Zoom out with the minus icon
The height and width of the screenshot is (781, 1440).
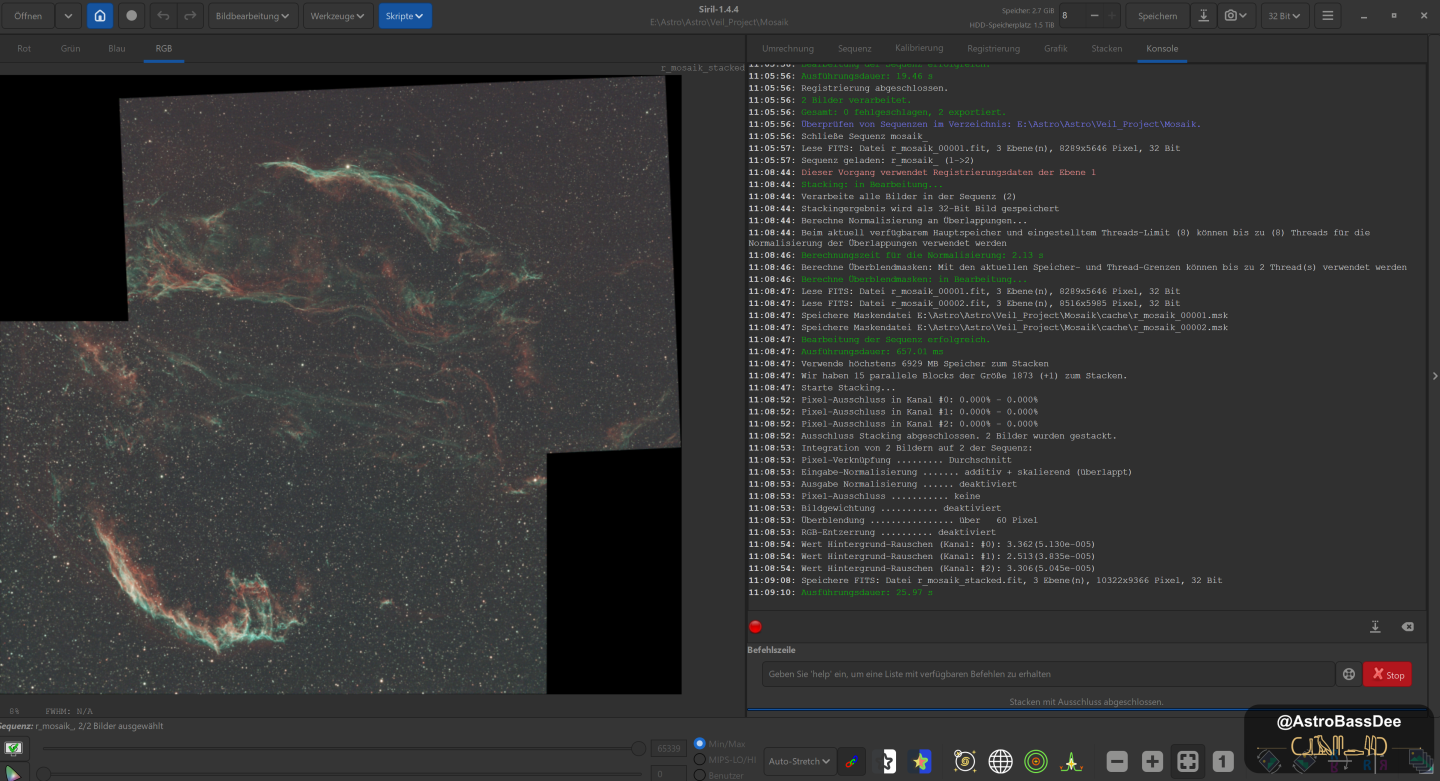coord(1117,762)
